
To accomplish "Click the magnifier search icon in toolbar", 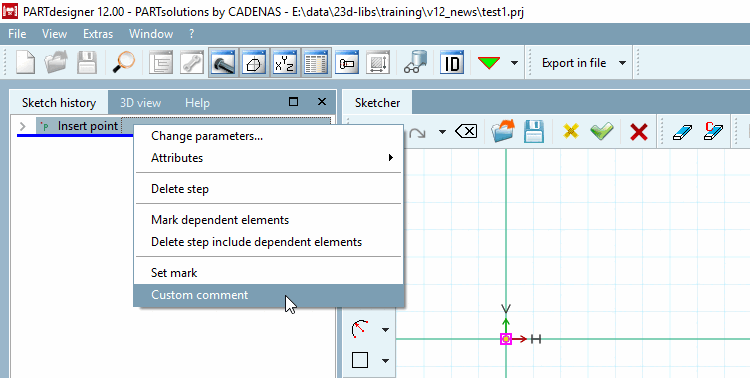I will 123,63.
